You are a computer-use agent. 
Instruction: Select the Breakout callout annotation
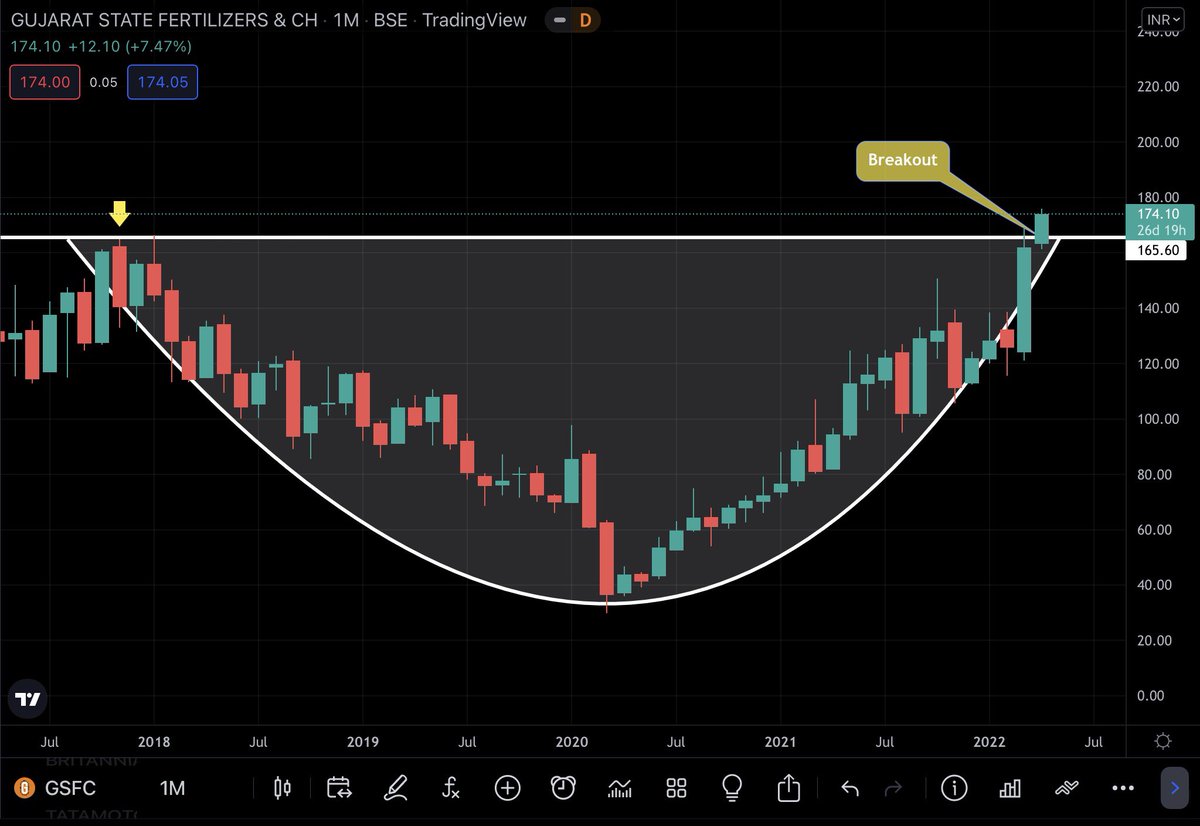pyautogui.click(x=903, y=160)
